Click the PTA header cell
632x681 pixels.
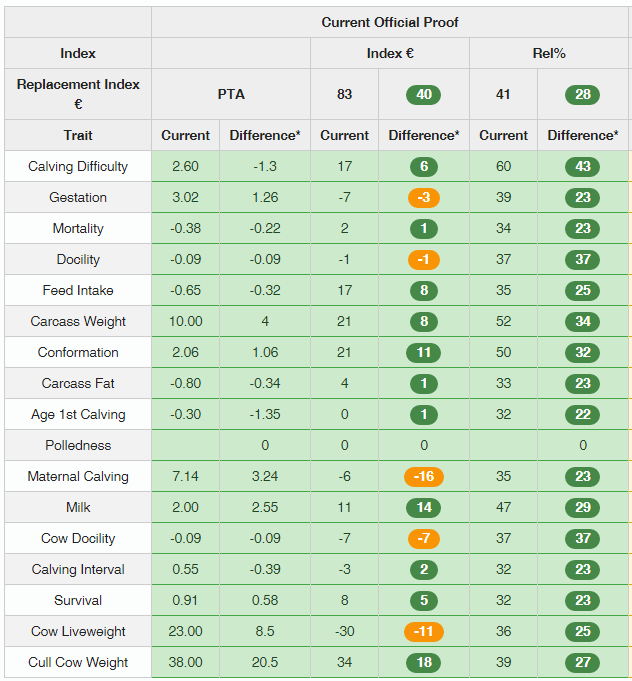click(x=231, y=94)
